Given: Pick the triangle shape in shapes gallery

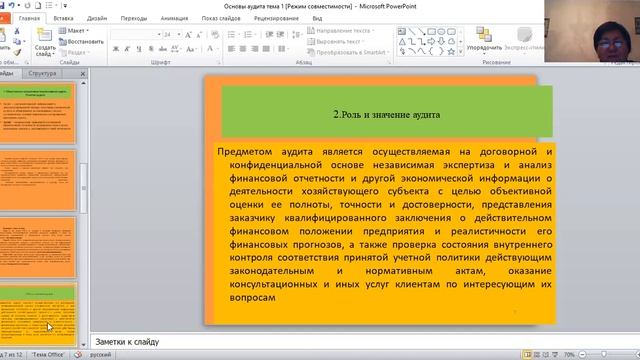Looking at the screenshot, I should [402, 42].
